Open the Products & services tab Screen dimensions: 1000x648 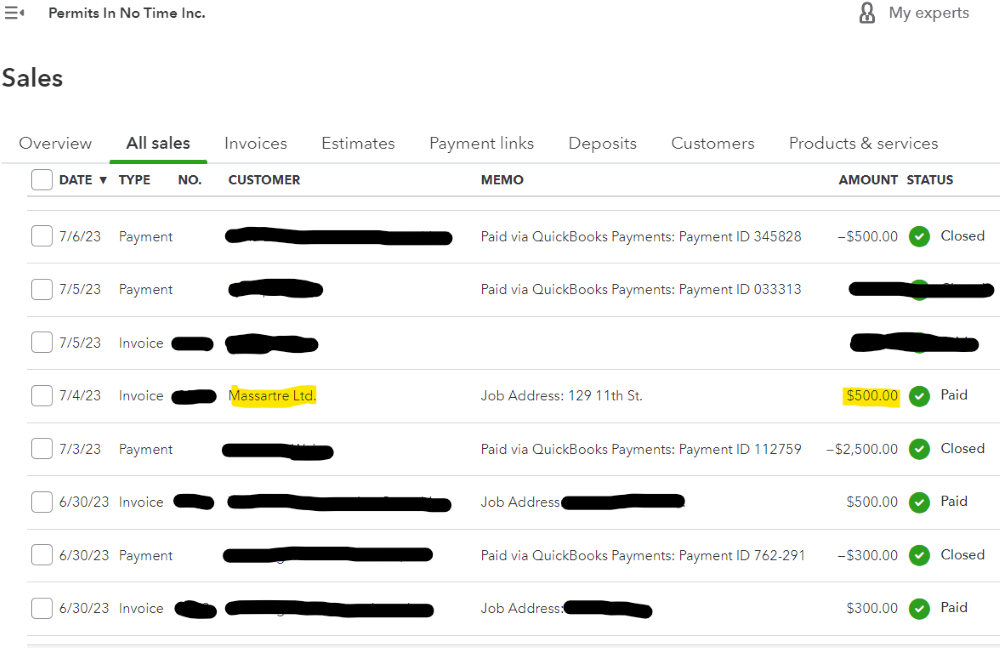point(863,143)
